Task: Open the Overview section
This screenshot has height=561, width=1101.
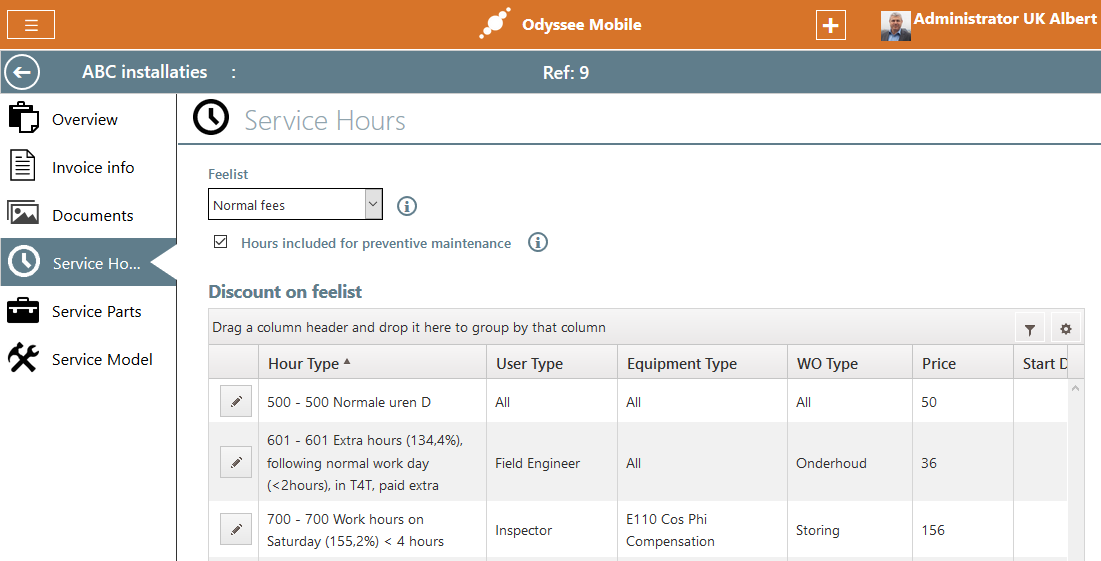Action: tap(85, 120)
